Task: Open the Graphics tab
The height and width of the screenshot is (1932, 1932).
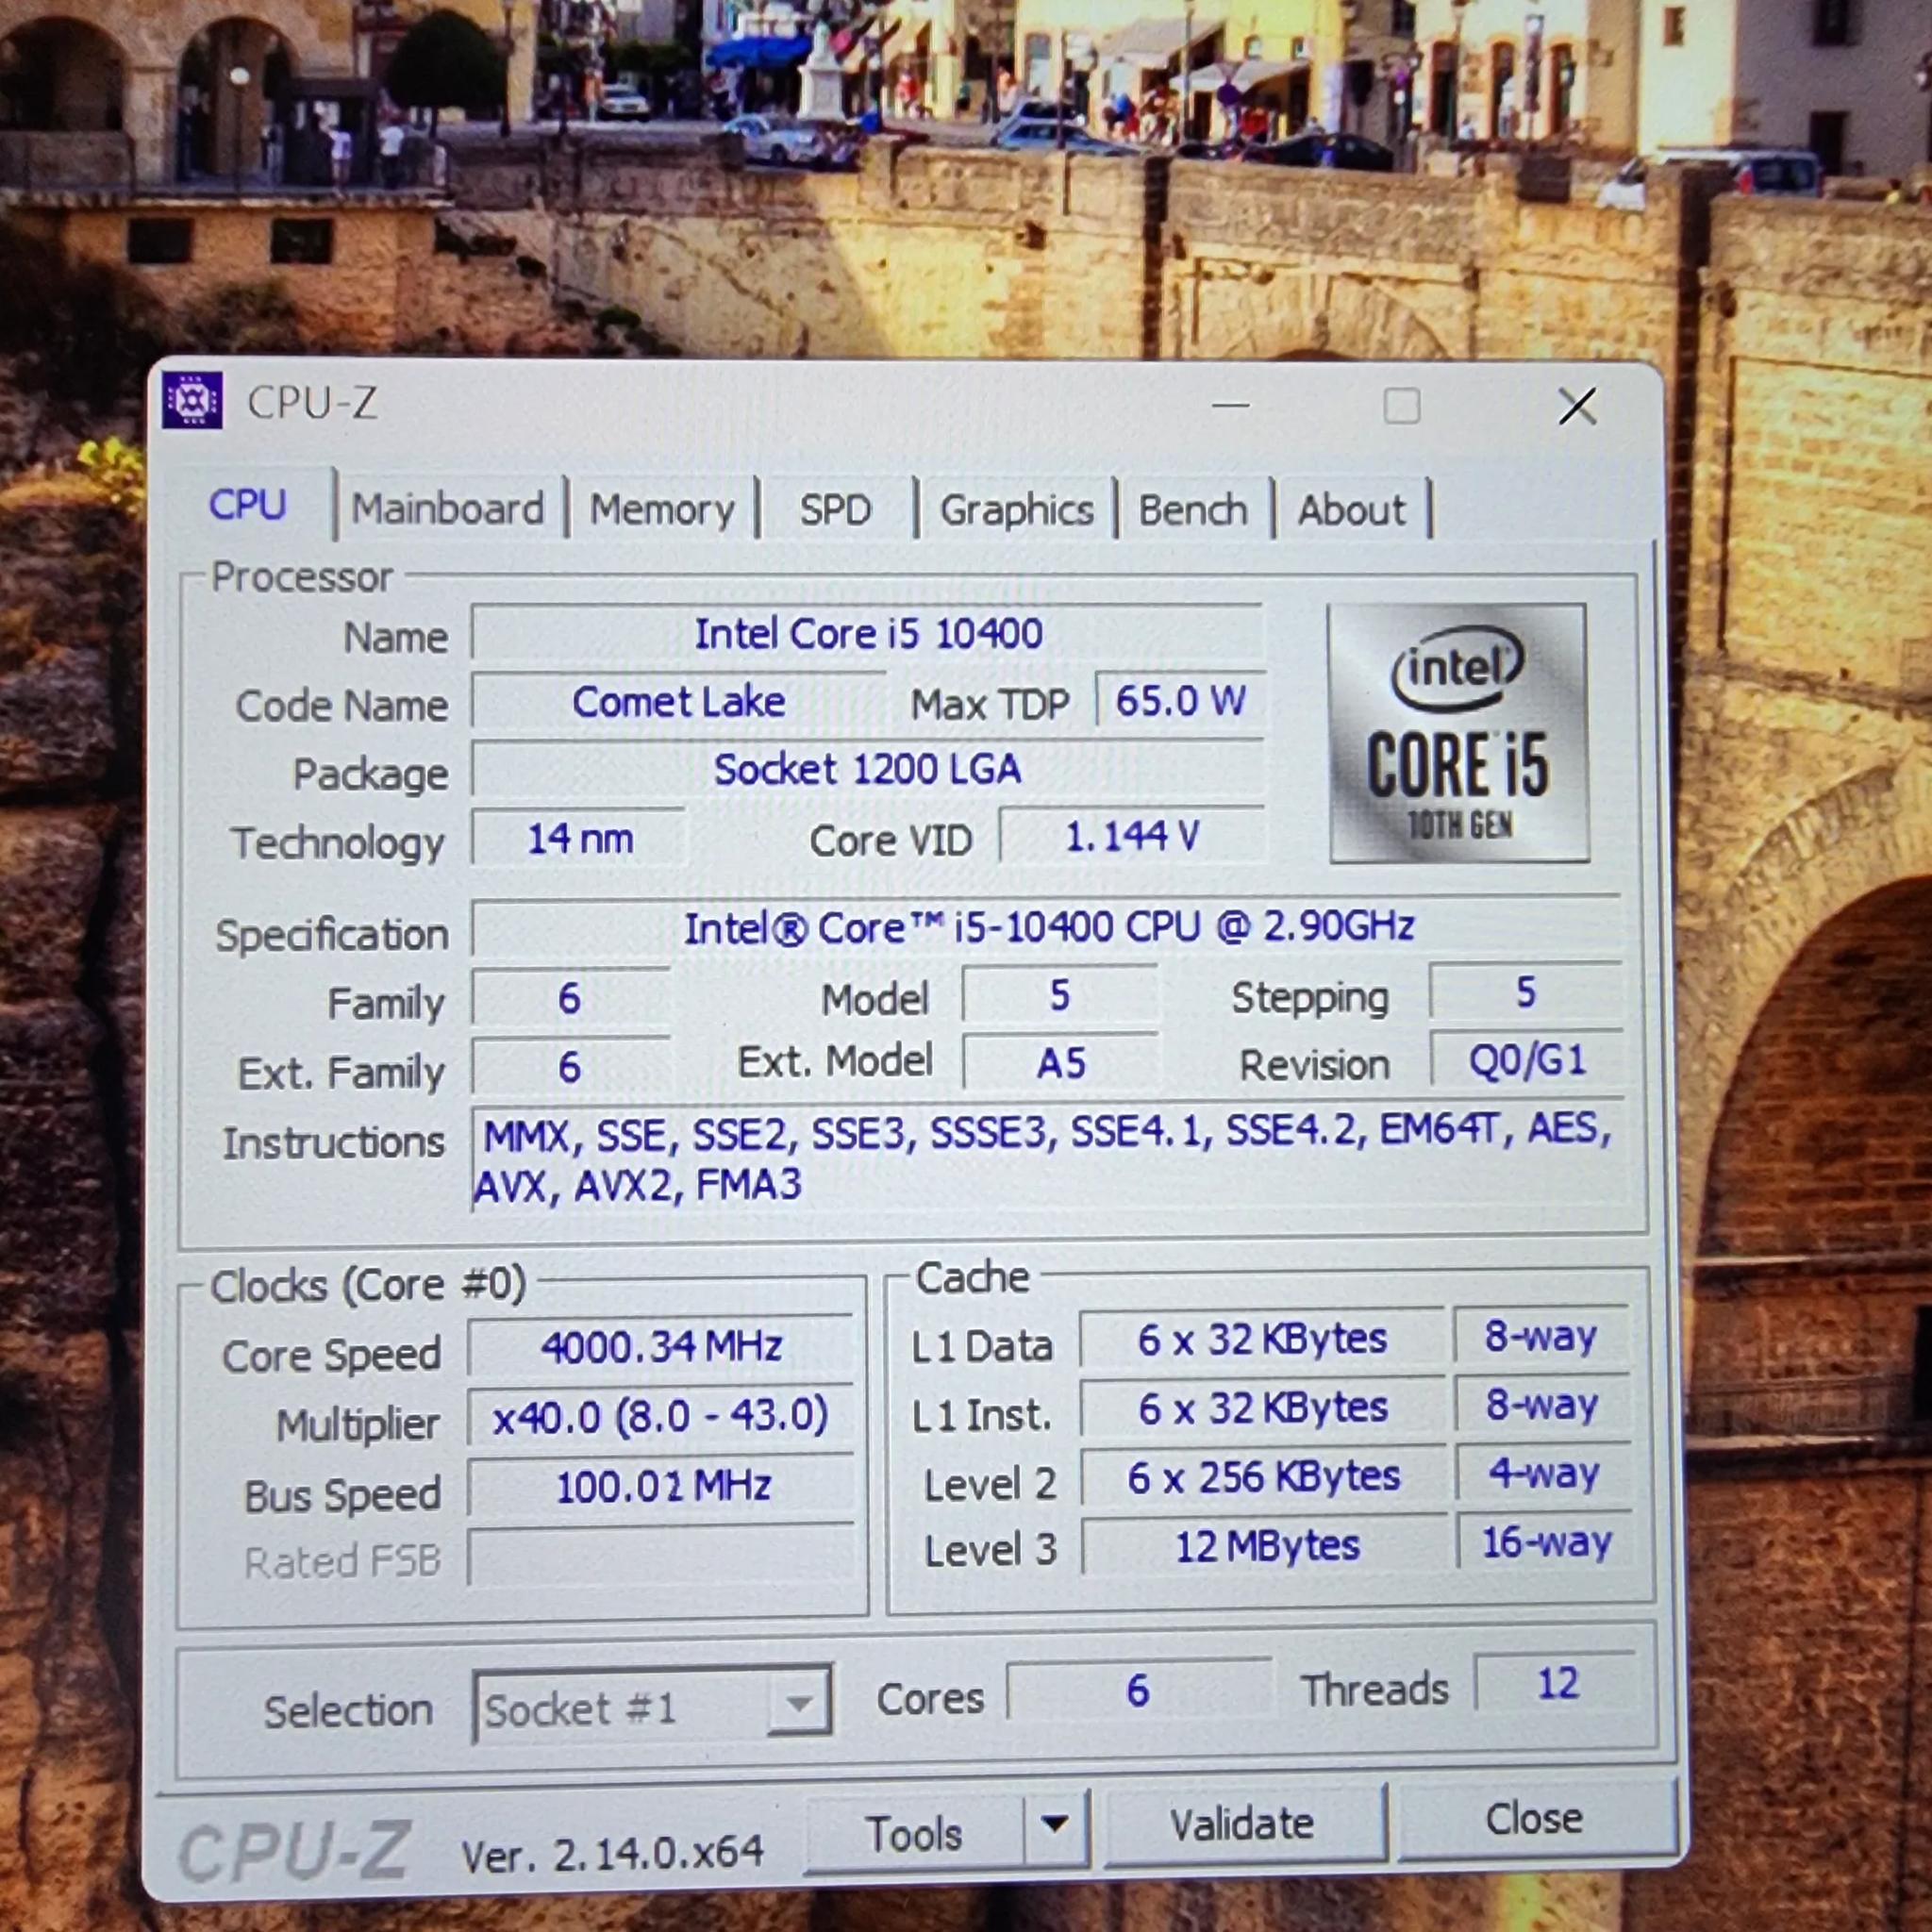Action: (x=1016, y=510)
